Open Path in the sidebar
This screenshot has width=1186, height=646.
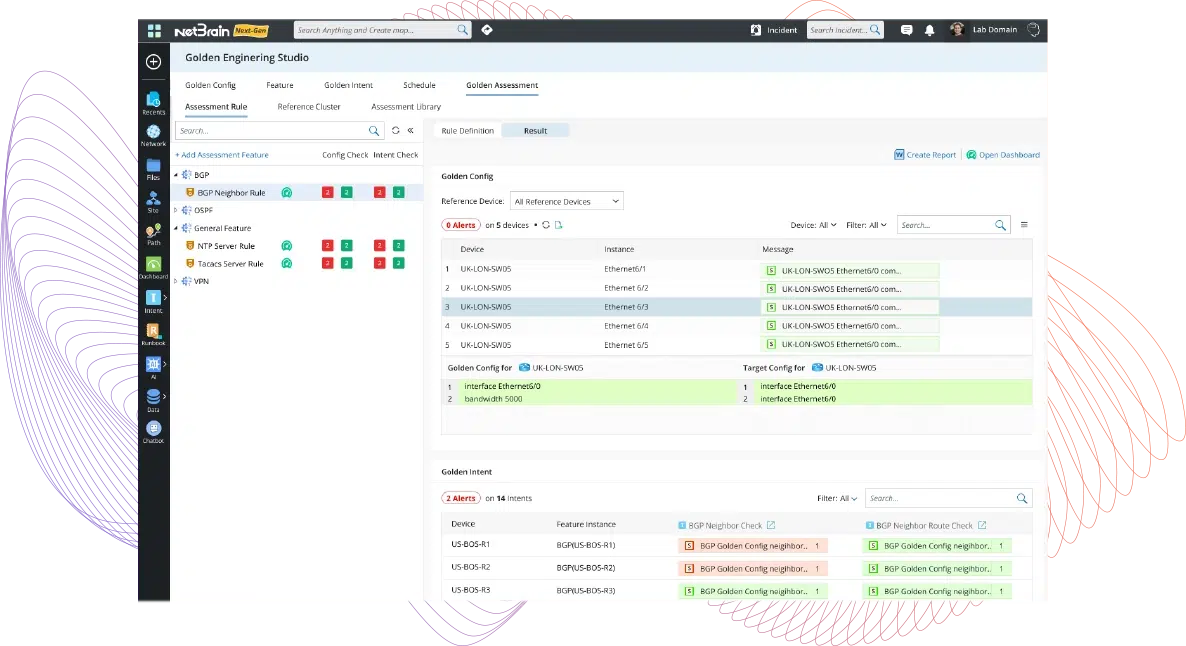coord(154,234)
